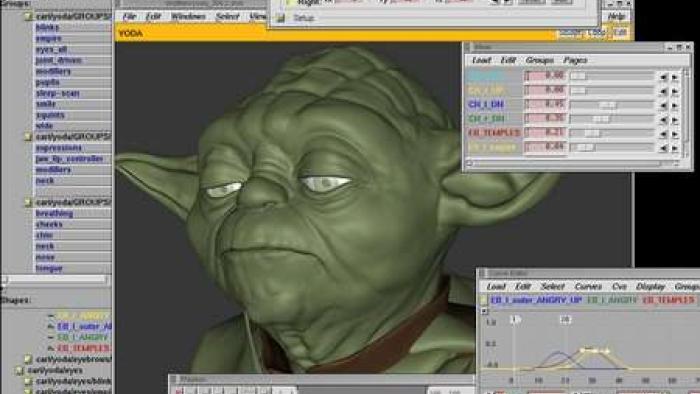700x394 pixels.
Task: Select the wide group
Action: (x=44, y=126)
